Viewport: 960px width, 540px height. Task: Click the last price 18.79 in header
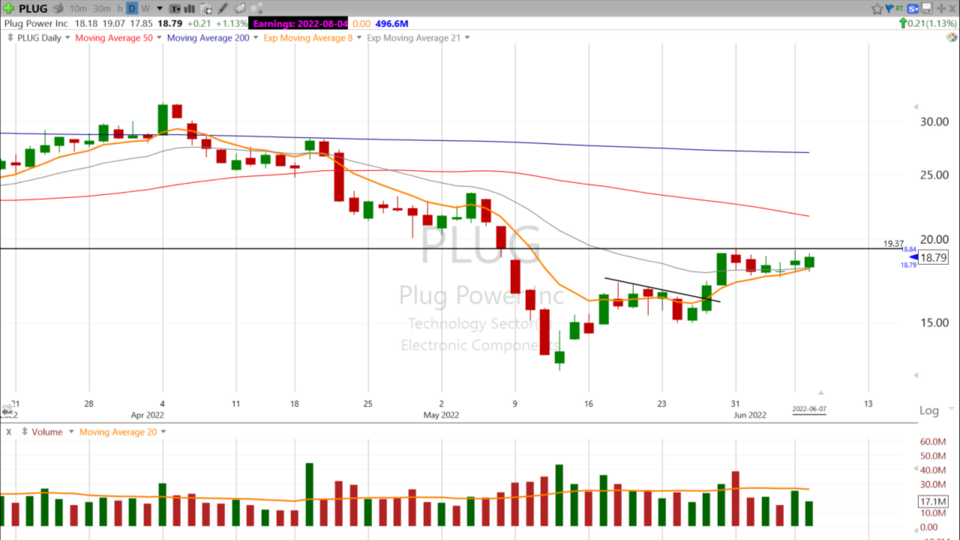[x=170, y=23]
